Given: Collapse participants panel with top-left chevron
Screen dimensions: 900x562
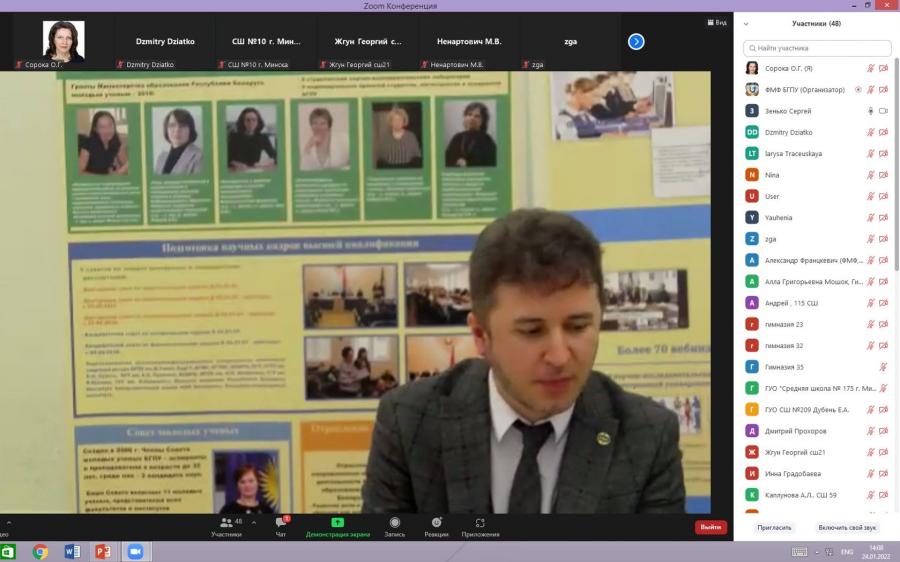Looking at the screenshot, I should [x=746, y=24].
